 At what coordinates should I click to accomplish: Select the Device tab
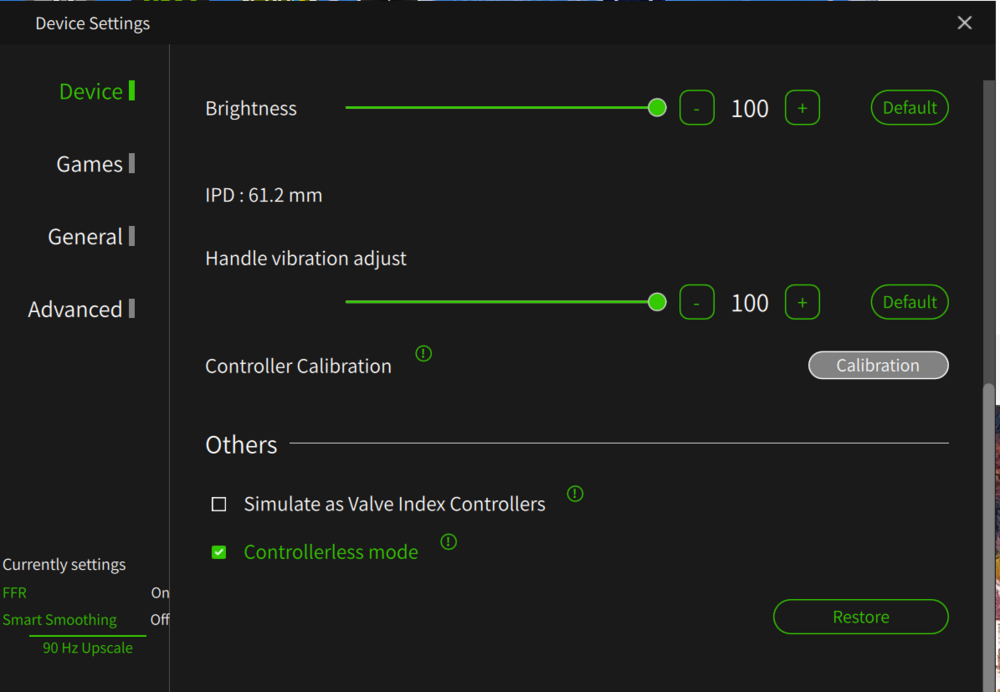pyautogui.click(x=91, y=92)
